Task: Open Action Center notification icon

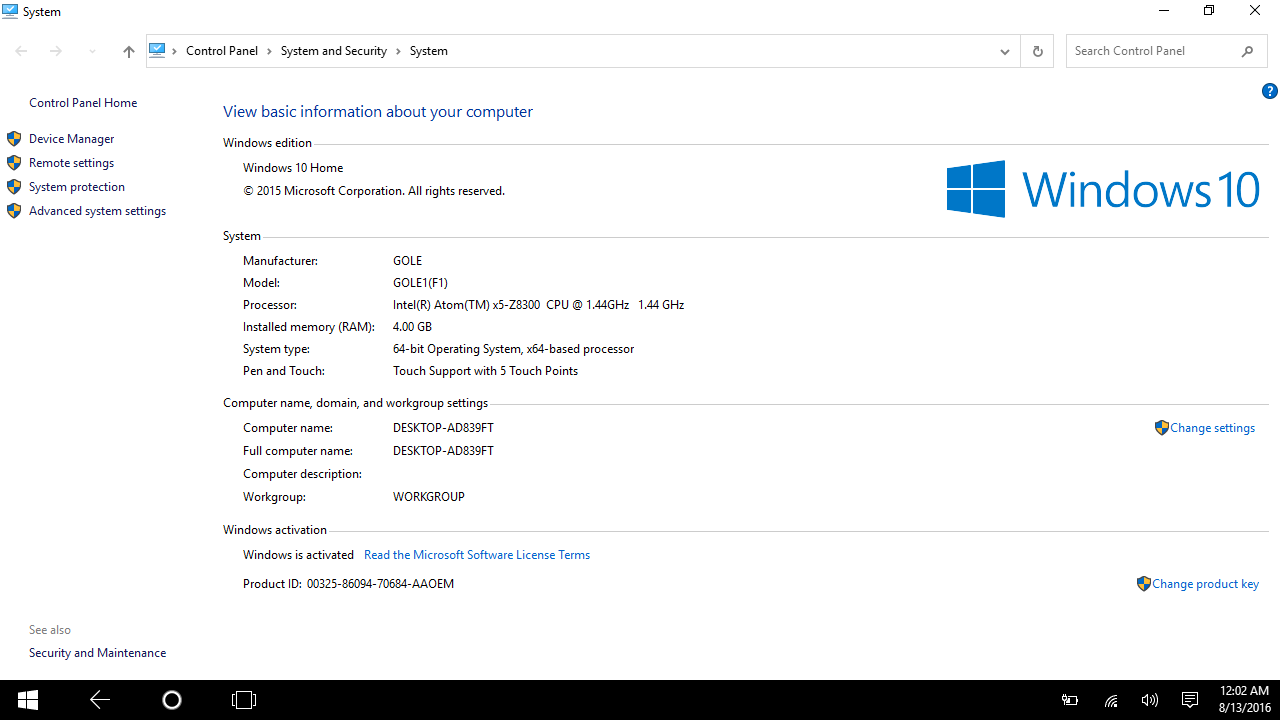Action: [1190, 700]
